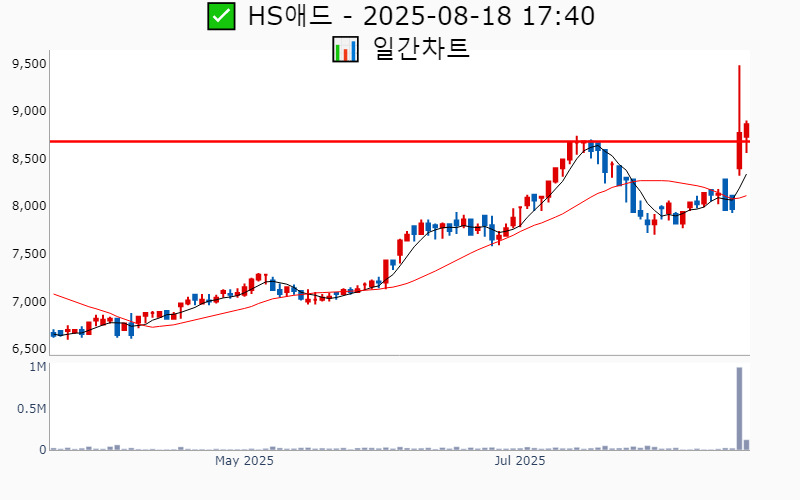Click the 7,500 price axis label

tap(29, 254)
